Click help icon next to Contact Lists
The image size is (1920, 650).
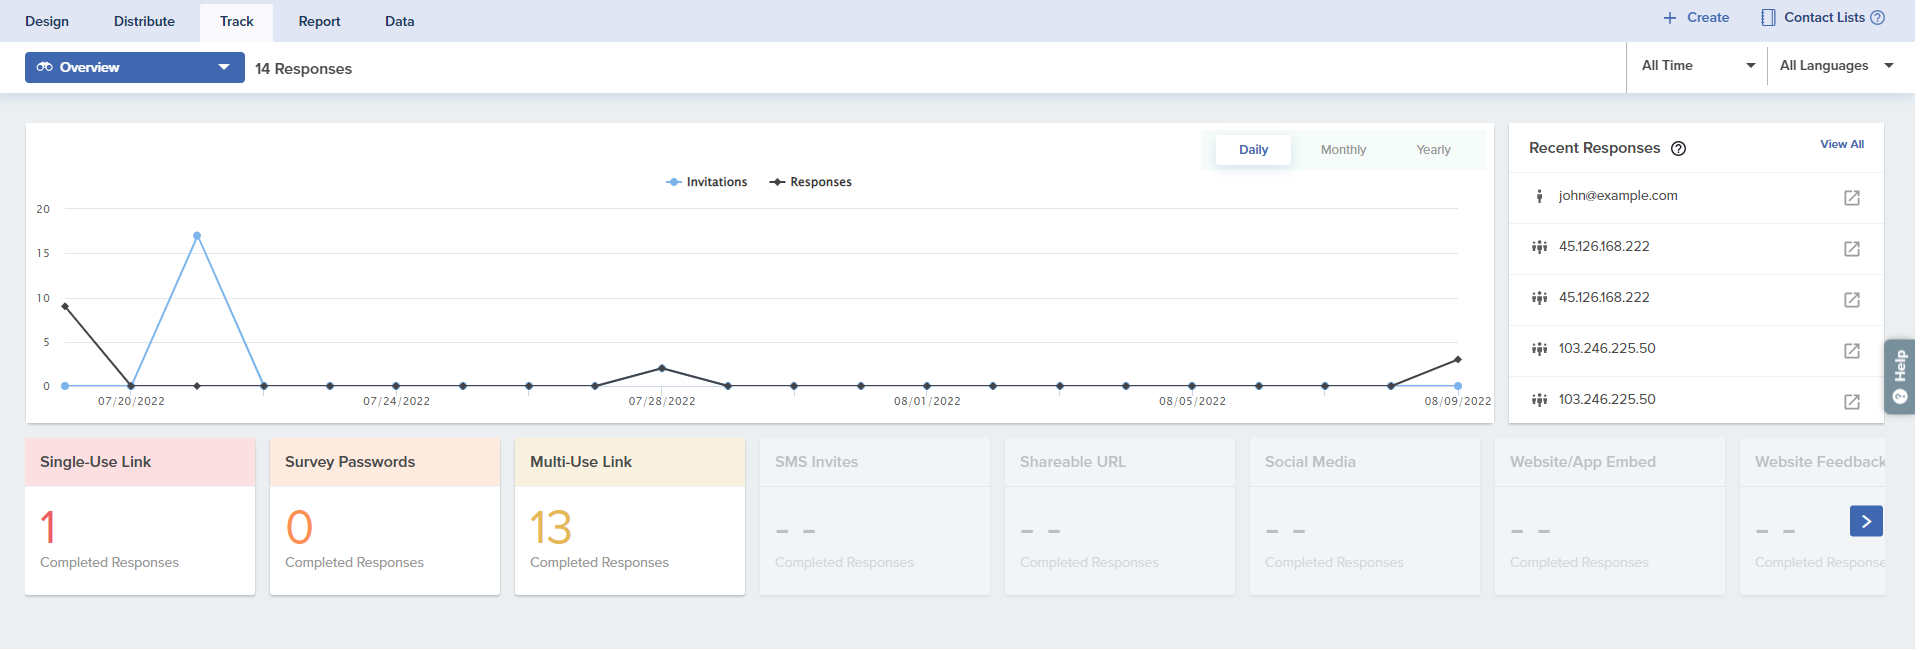coord(1877,18)
